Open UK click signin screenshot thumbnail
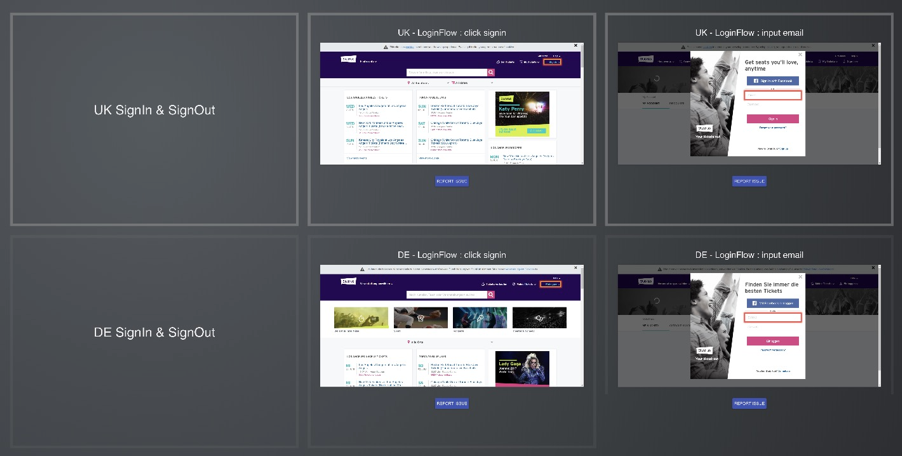The image size is (902, 456). pos(451,103)
